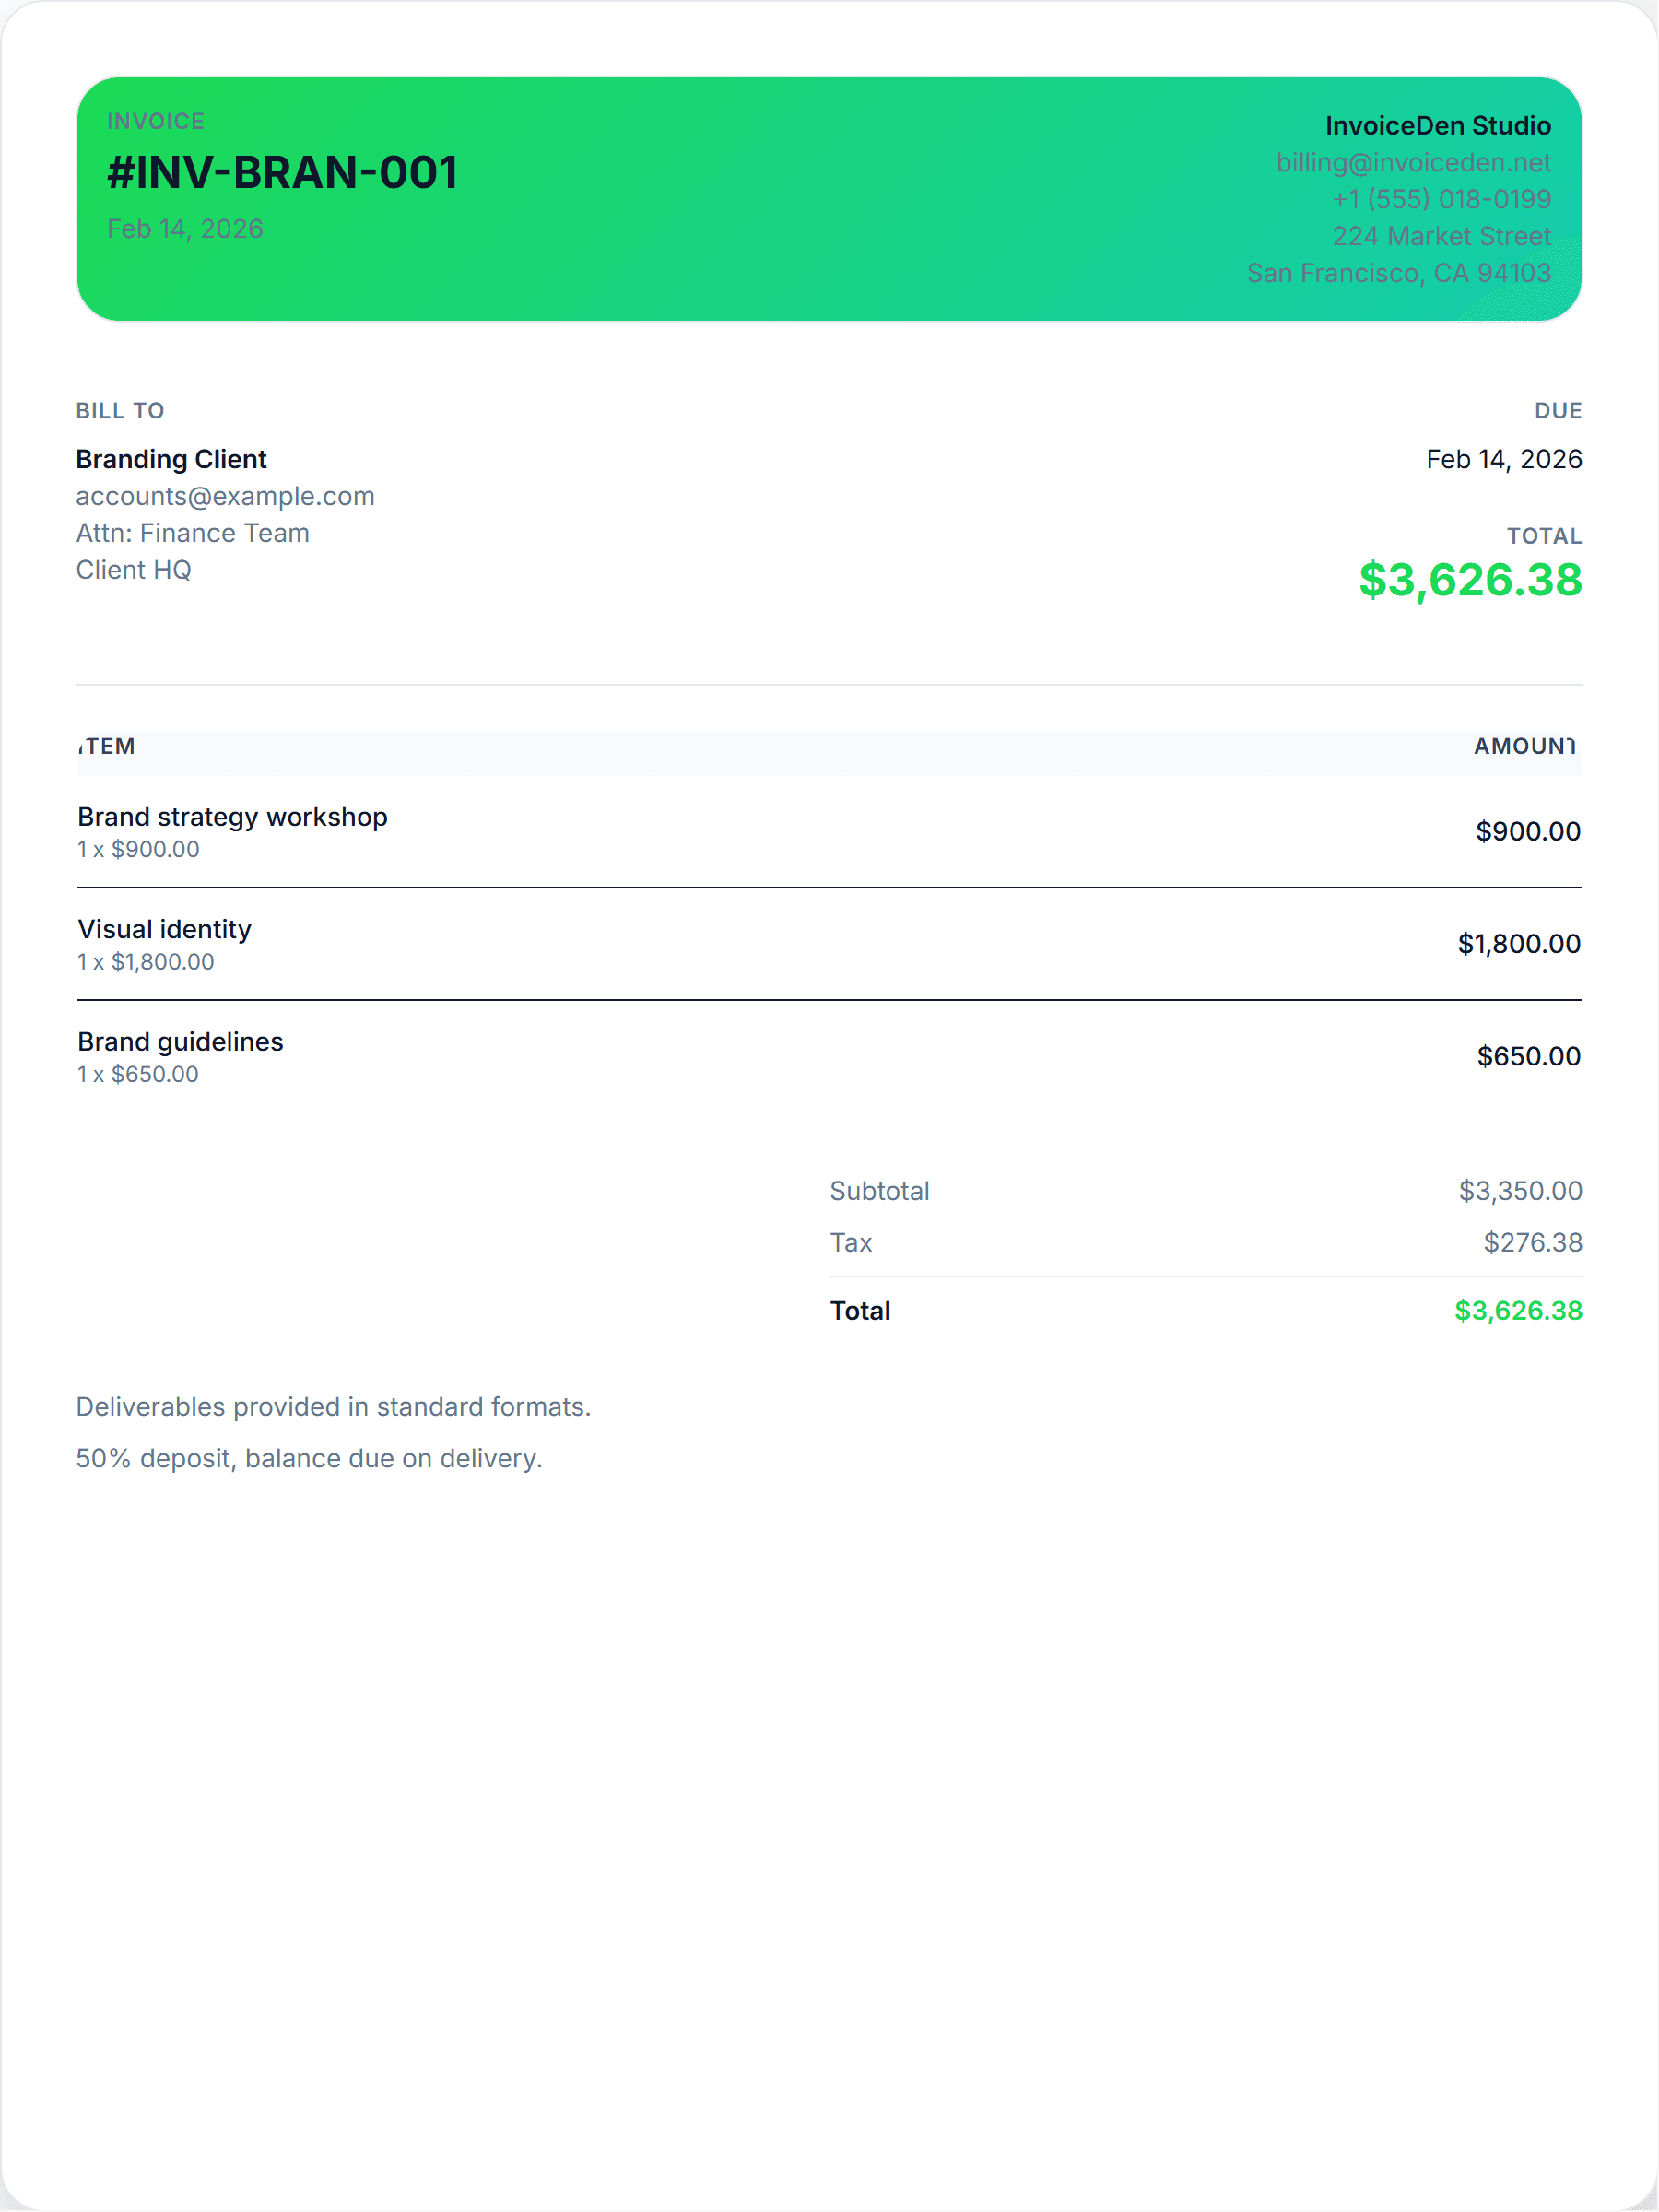The width and height of the screenshot is (1659, 2212).
Task: Click the AMOUNT column header
Action: click(x=1523, y=746)
